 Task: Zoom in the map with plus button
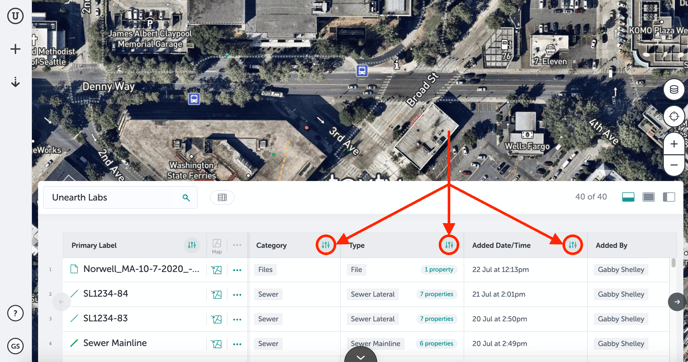click(674, 144)
